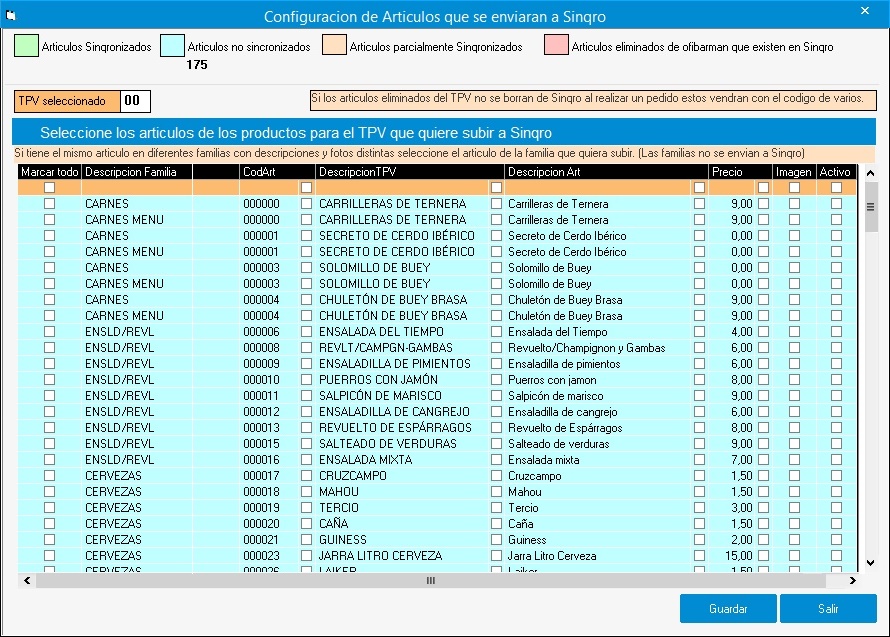Viewport: 890px width, 637px height.
Task: Enable Activo for SALPICÓN DE MARISCO
Action: click(836, 396)
